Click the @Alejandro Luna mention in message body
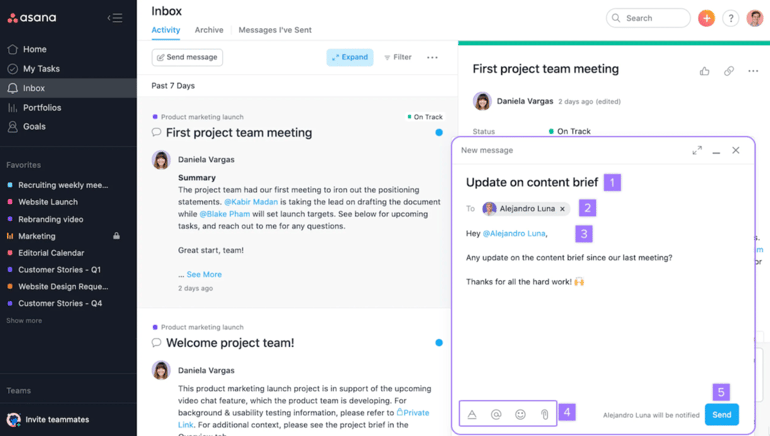This screenshot has height=436, width=770. tap(514, 234)
